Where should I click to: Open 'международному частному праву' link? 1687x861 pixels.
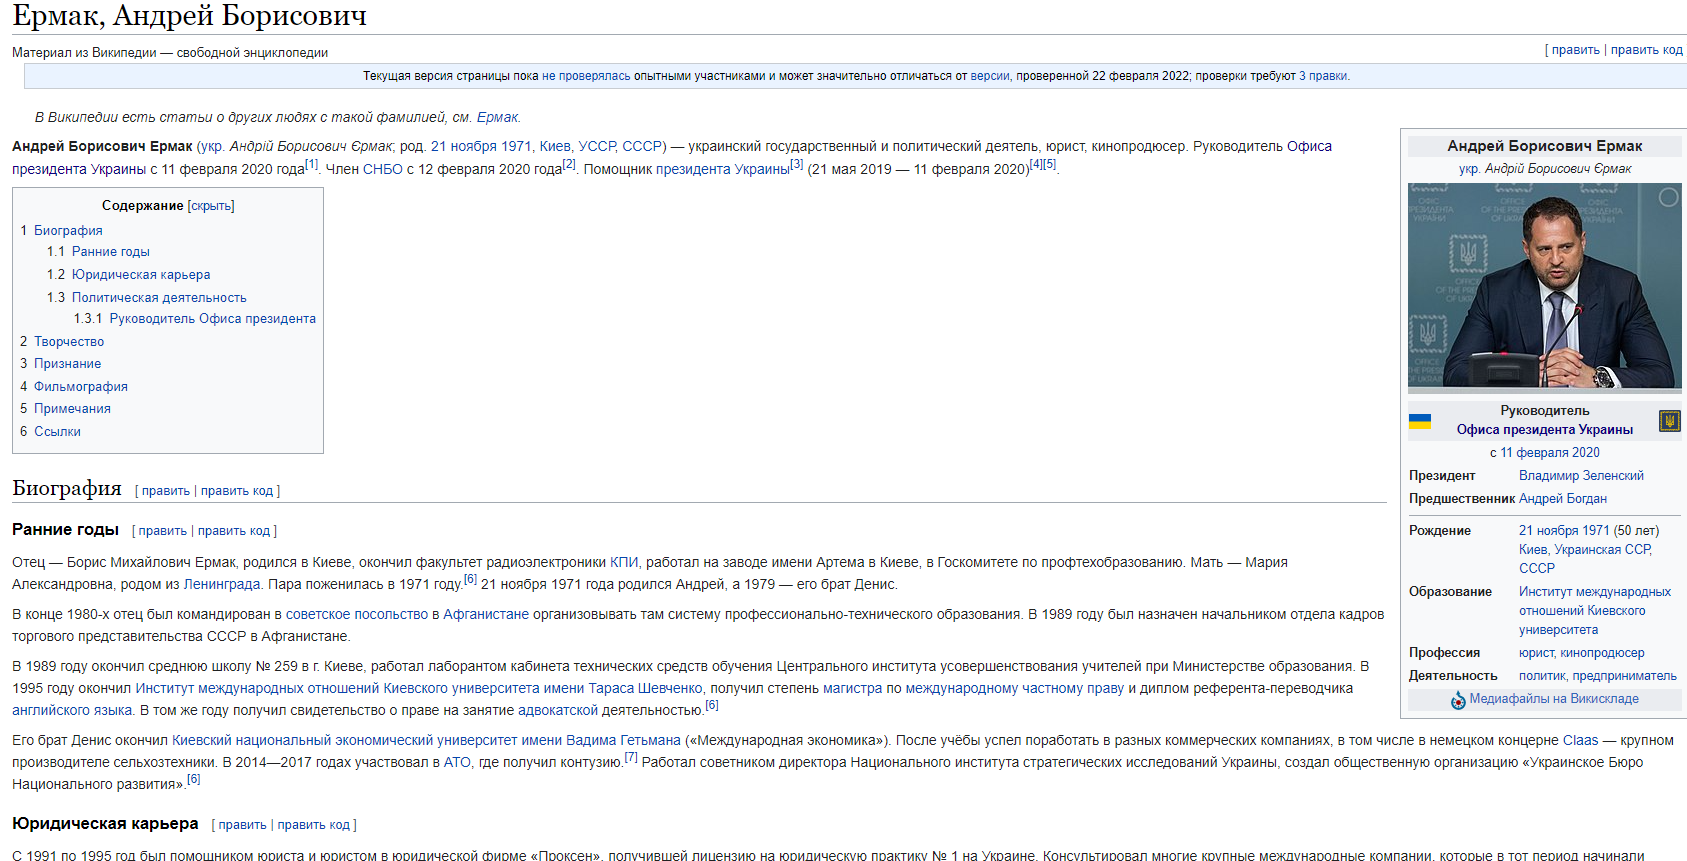tap(1015, 689)
